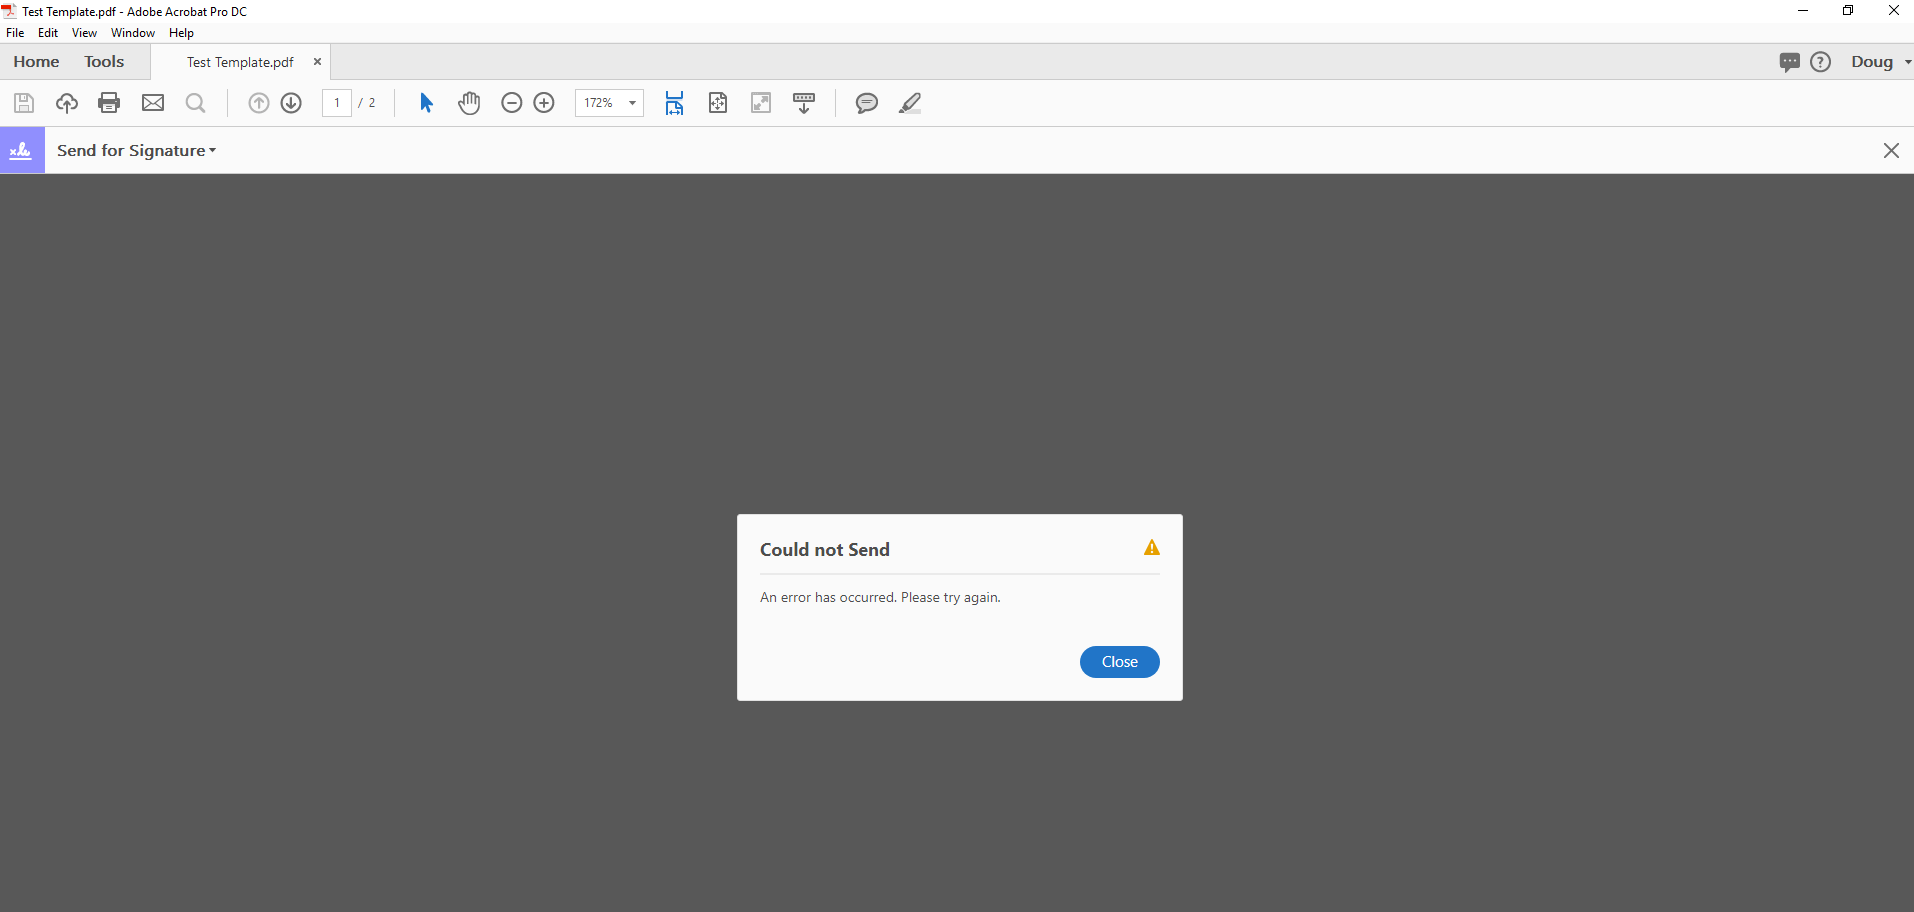The width and height of the screenshot is (1914, 912).
Task: Open the notifications chat bubble icon
Action: pos(1790,62)
